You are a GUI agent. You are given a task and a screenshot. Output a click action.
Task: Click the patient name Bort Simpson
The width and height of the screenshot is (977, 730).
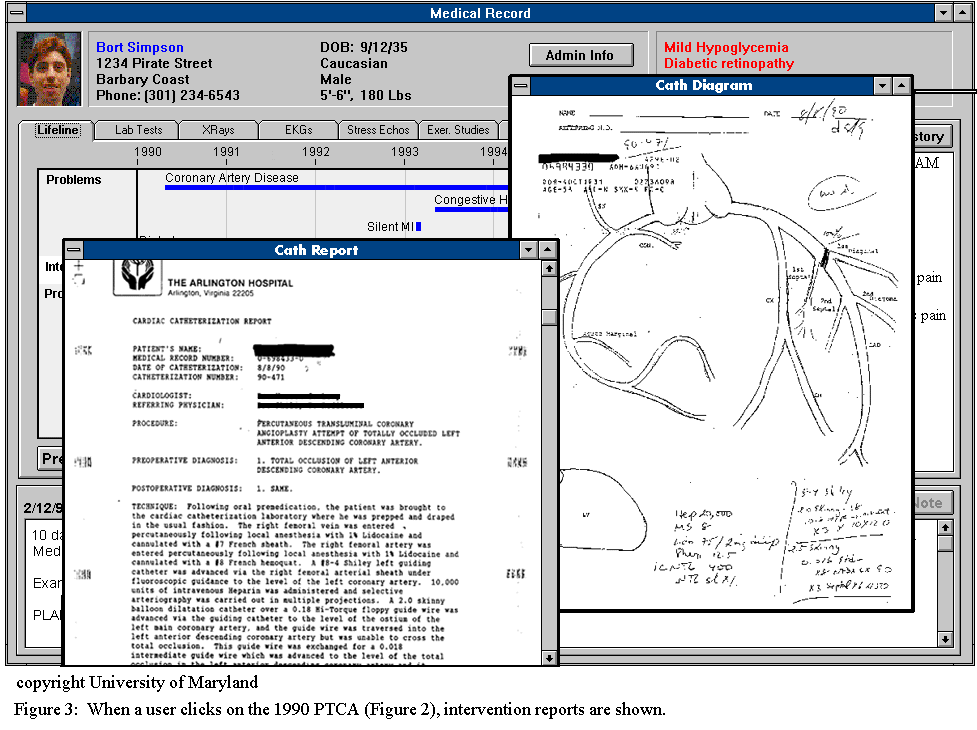click(x=140, y=47)
